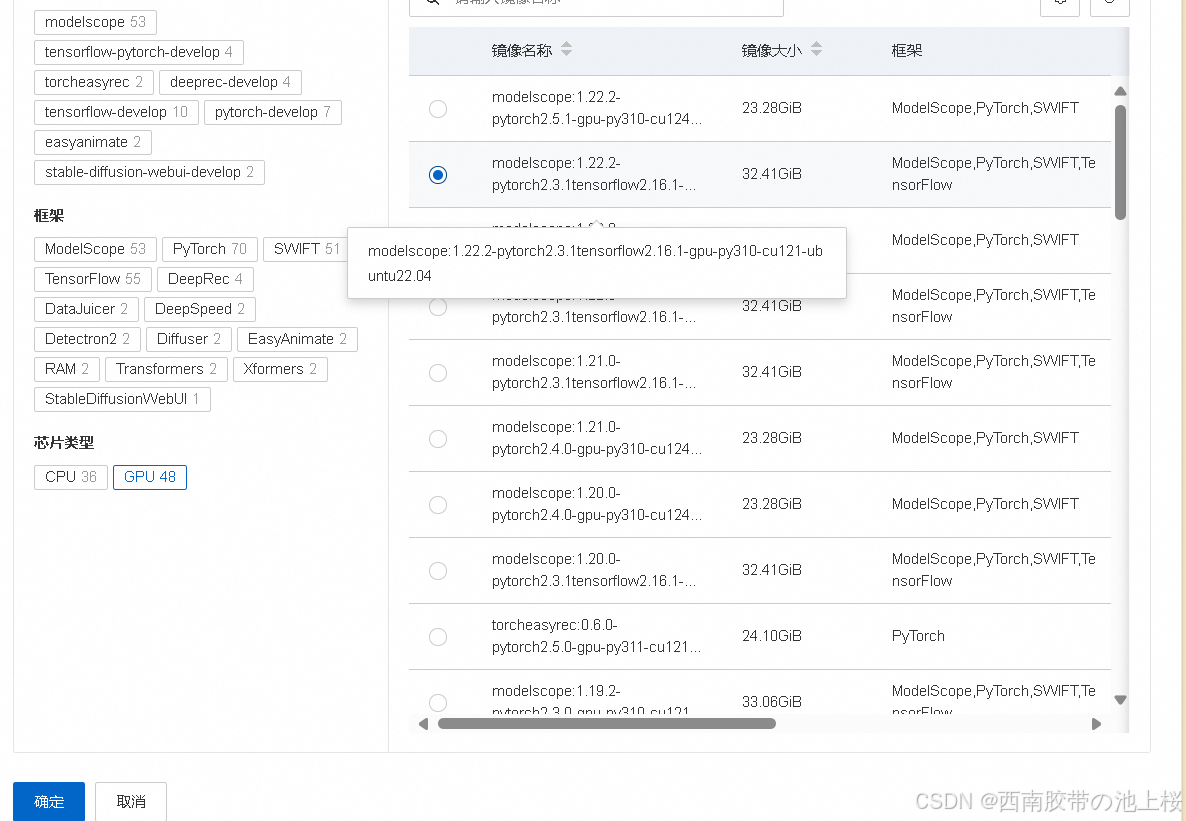The width and height of the screenshot is (1186, 821).
Task: Click the 24.10GiB size cell
Action: pyautogui.click(x=772, y=636)
